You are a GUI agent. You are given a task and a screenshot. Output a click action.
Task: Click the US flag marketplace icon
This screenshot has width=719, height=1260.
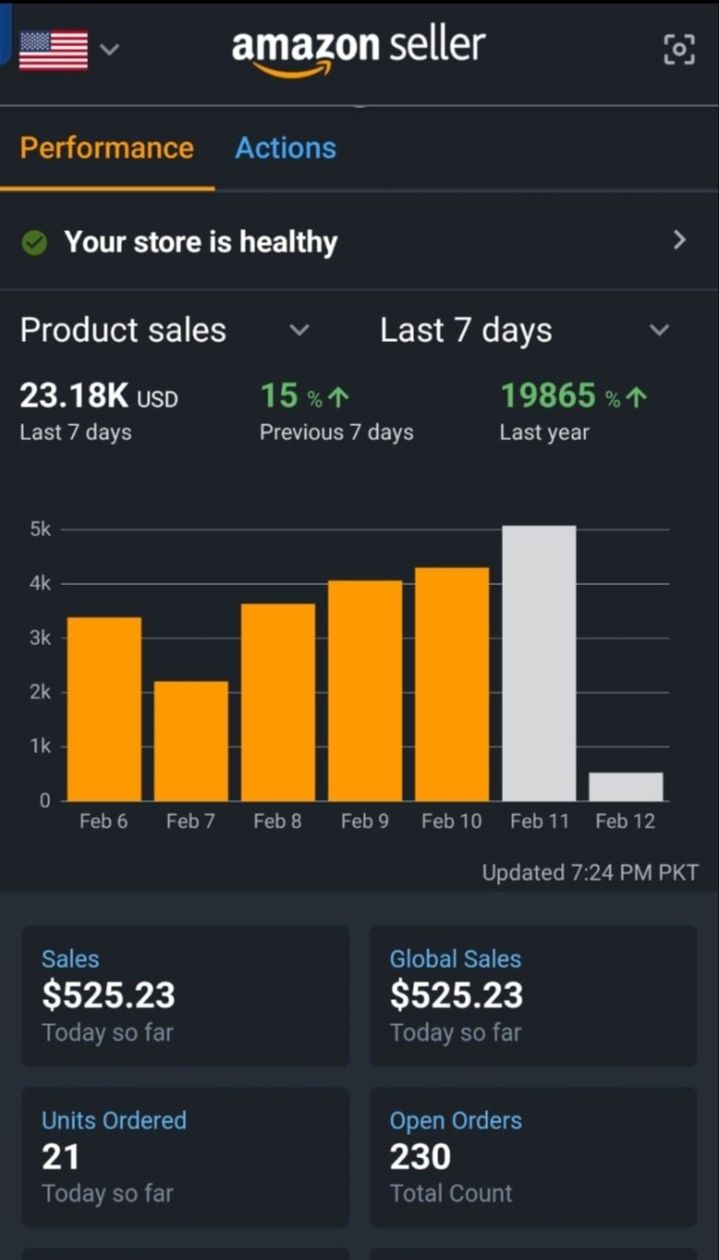[x=53, y=50]
